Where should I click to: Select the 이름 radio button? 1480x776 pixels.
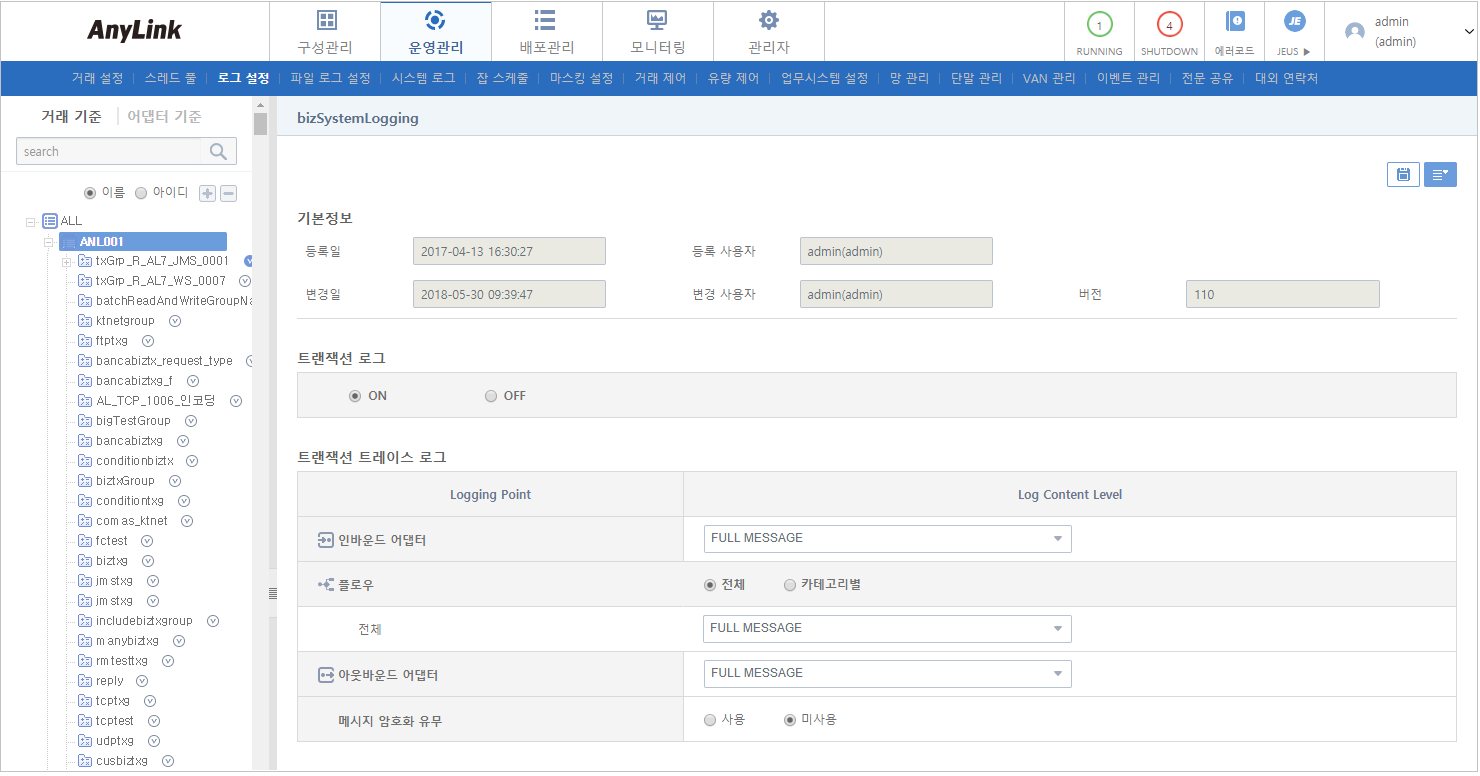point(90,193)
